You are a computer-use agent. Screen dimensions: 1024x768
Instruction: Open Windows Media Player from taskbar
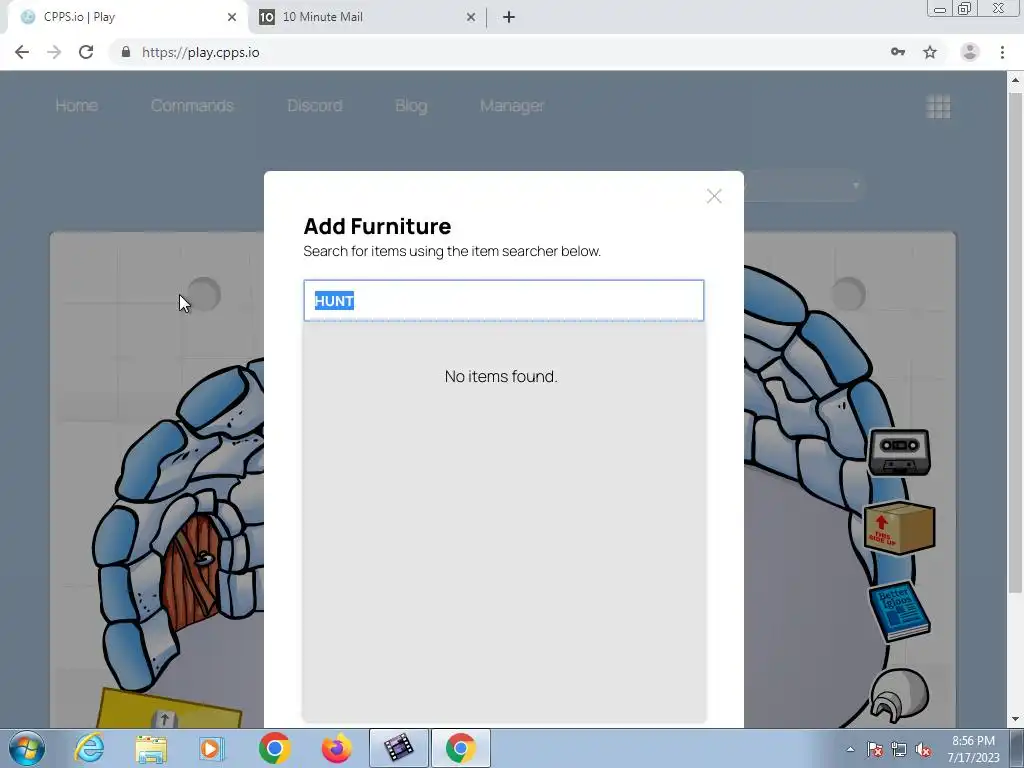[211, 748]
